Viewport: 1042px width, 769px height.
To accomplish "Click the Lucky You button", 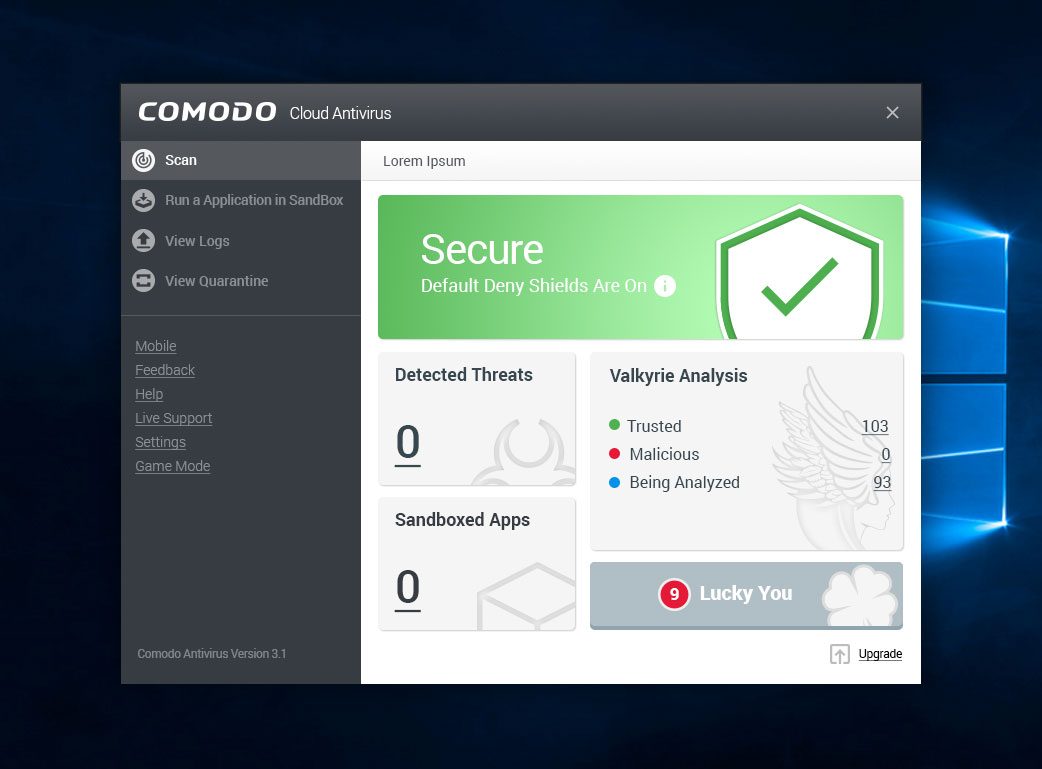I will click(x=746, y=595).
